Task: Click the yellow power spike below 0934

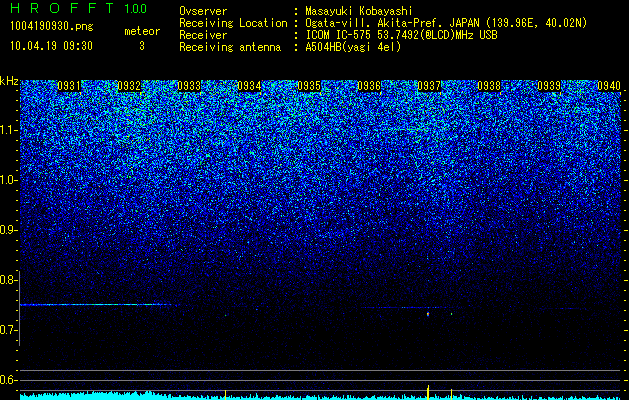Action: (225, 395)
